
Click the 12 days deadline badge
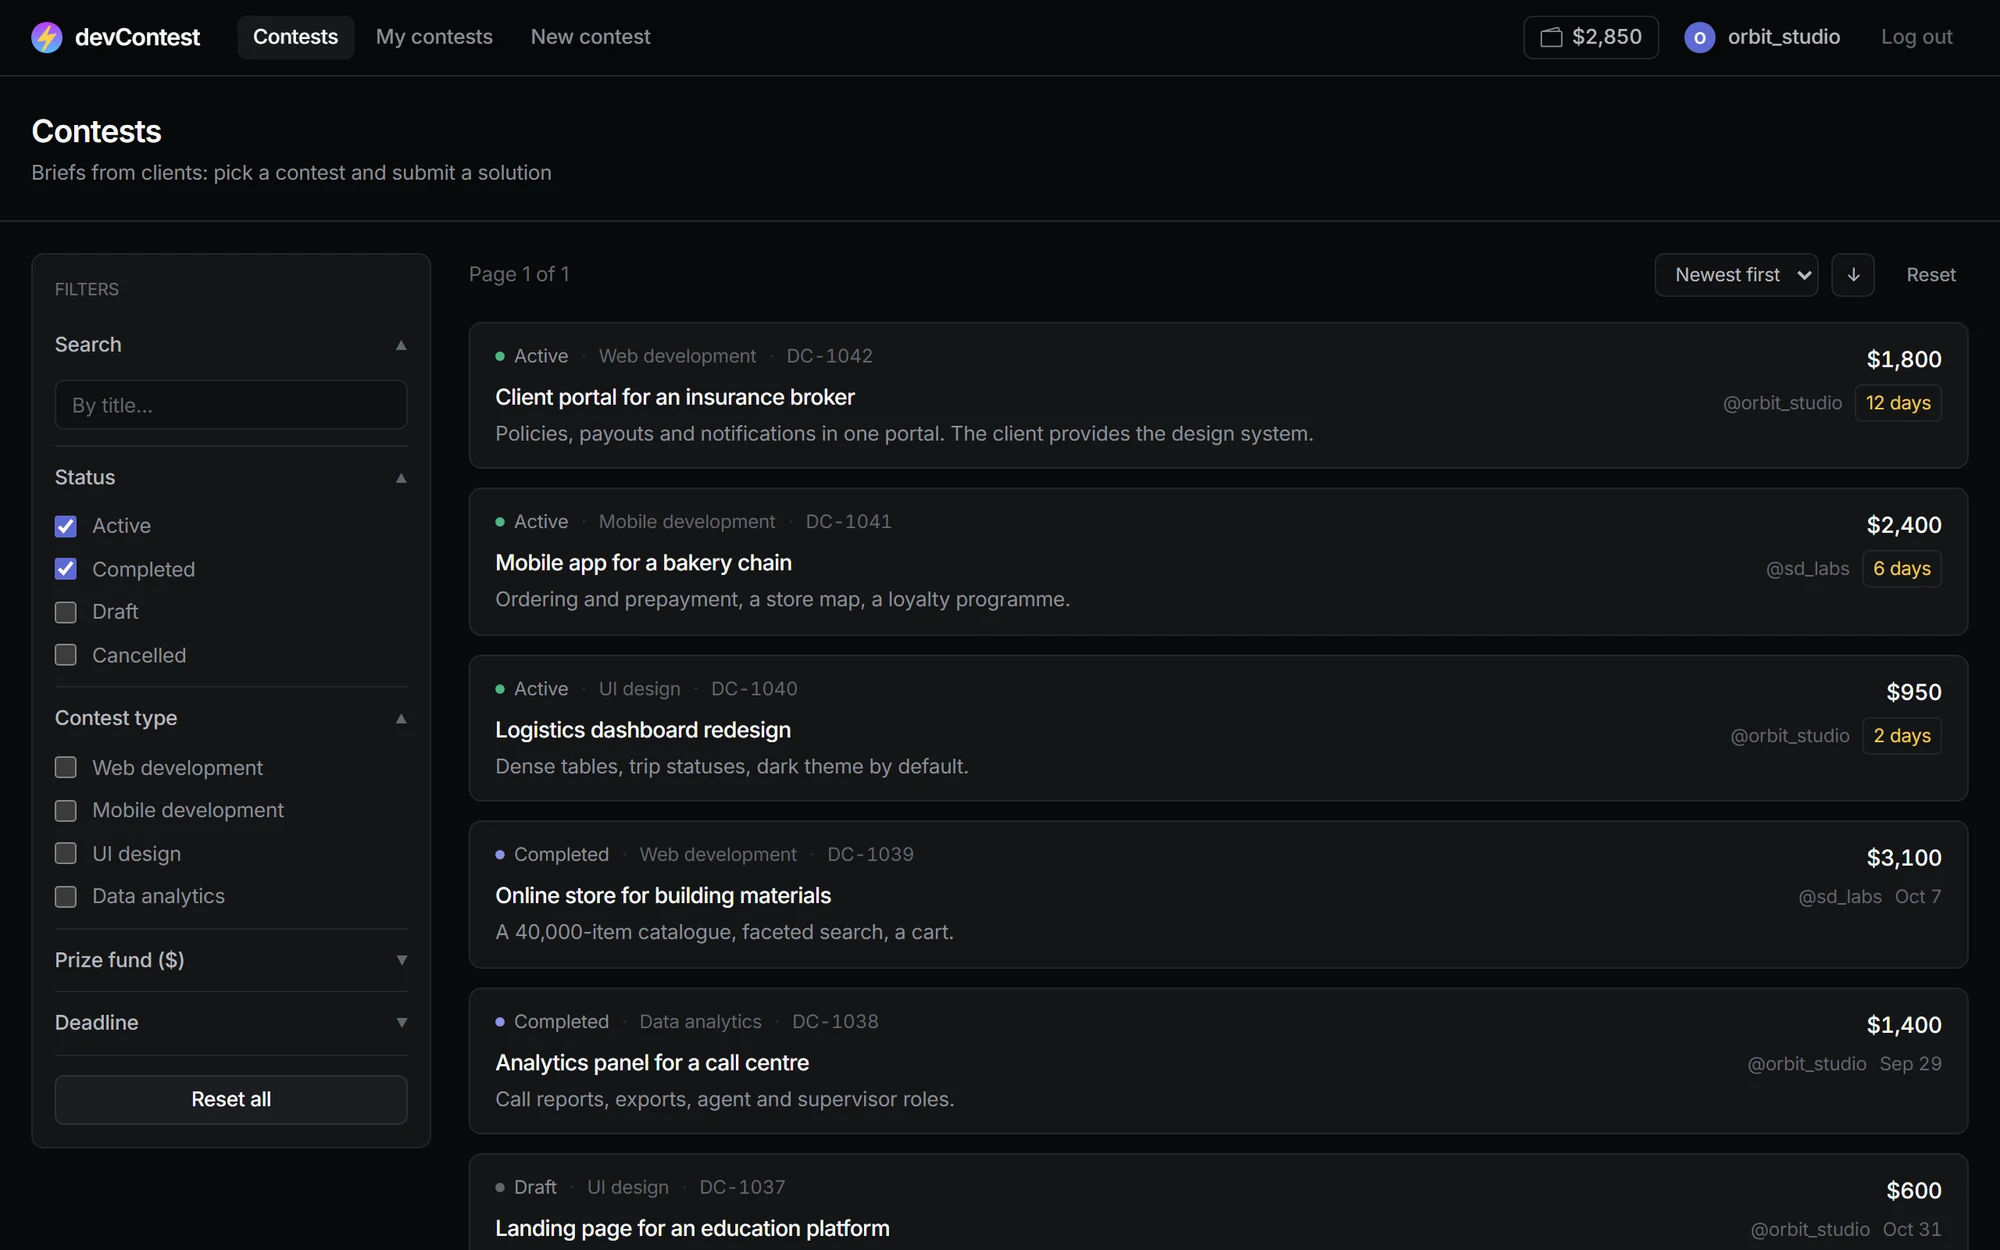(x=1898, y=403)
